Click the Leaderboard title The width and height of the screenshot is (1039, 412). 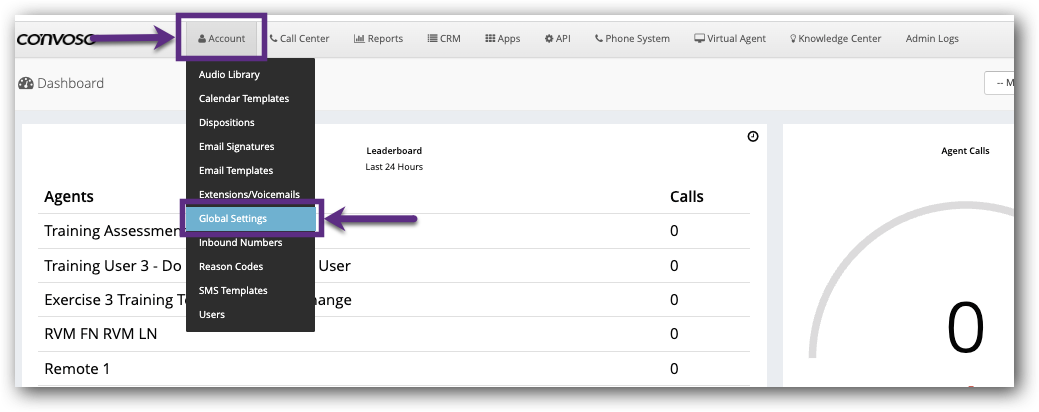click(394, 151)
